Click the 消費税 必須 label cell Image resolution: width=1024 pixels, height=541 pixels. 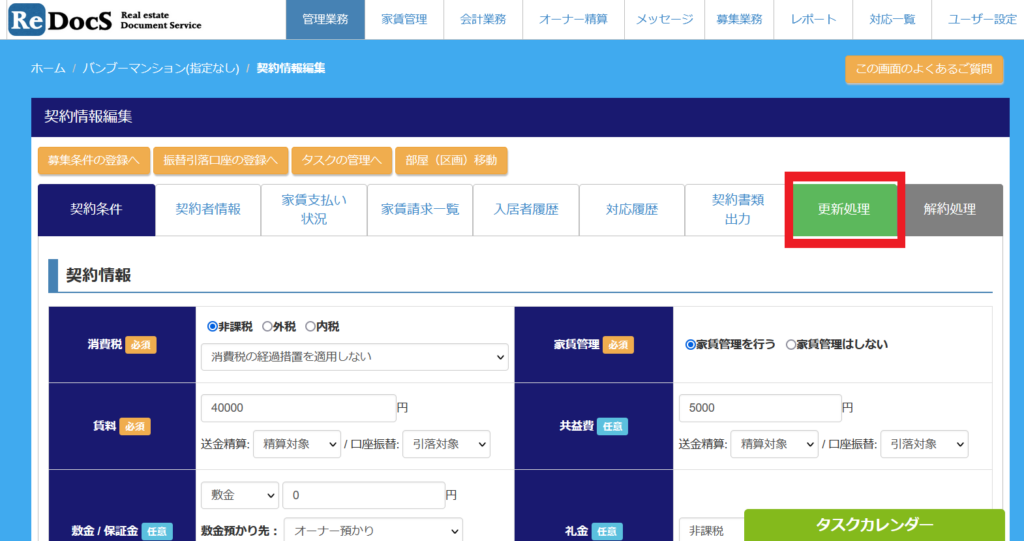[122, 344]
